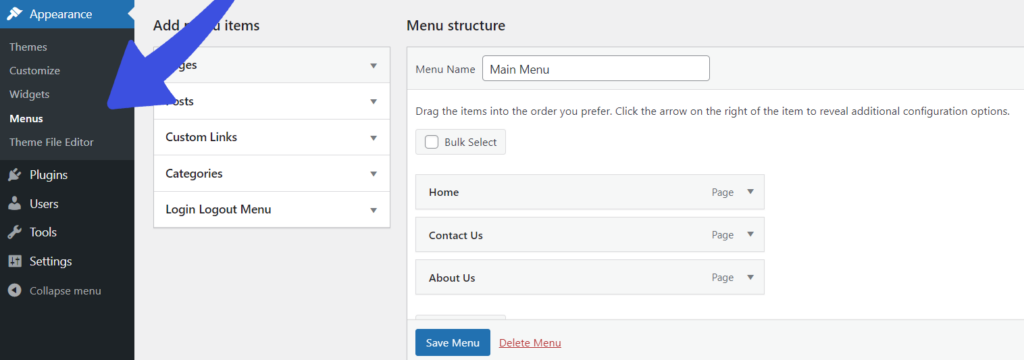Open the Plugins menu label
The image size is (1024, 360).
[x=48, y=175]
